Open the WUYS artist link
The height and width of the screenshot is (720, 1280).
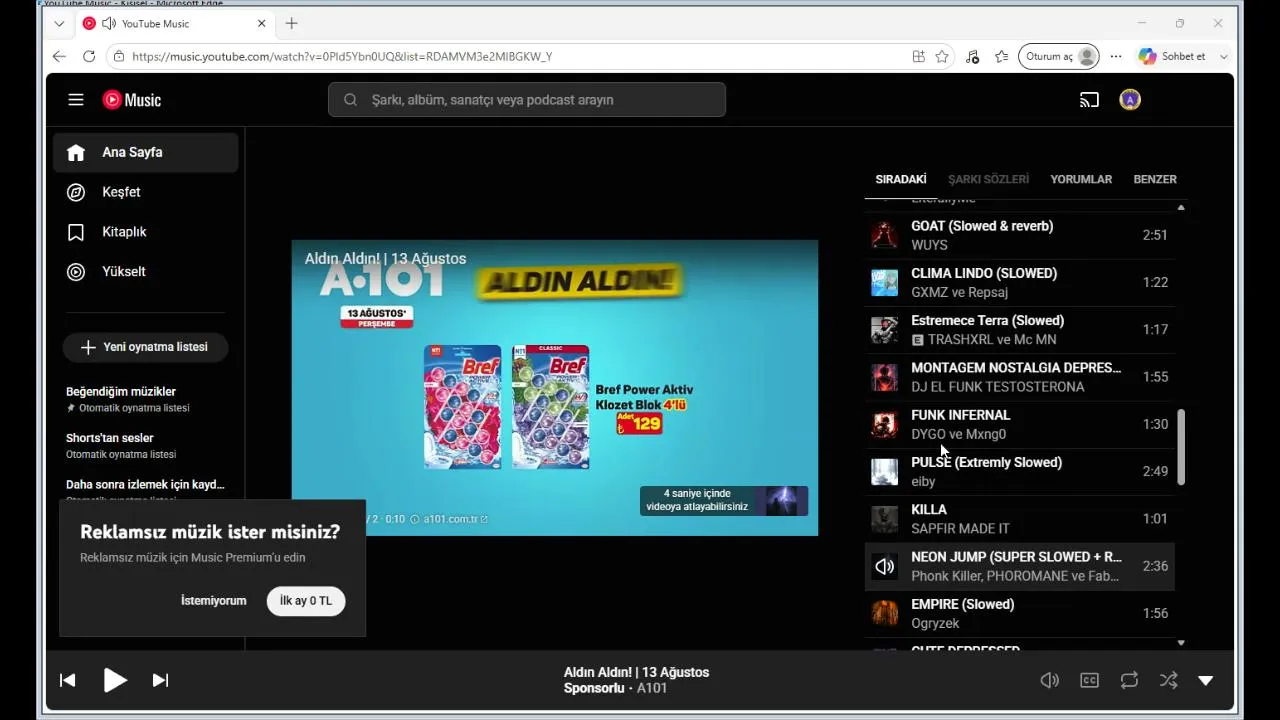click(930, 245)
